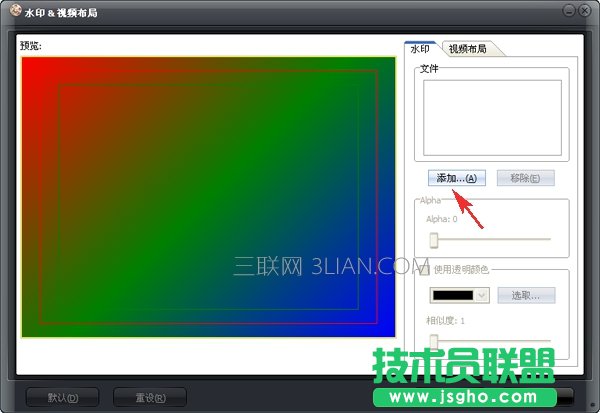Click the 选取... color pick button
The image size is (600, 413).
tap(526, 295)
